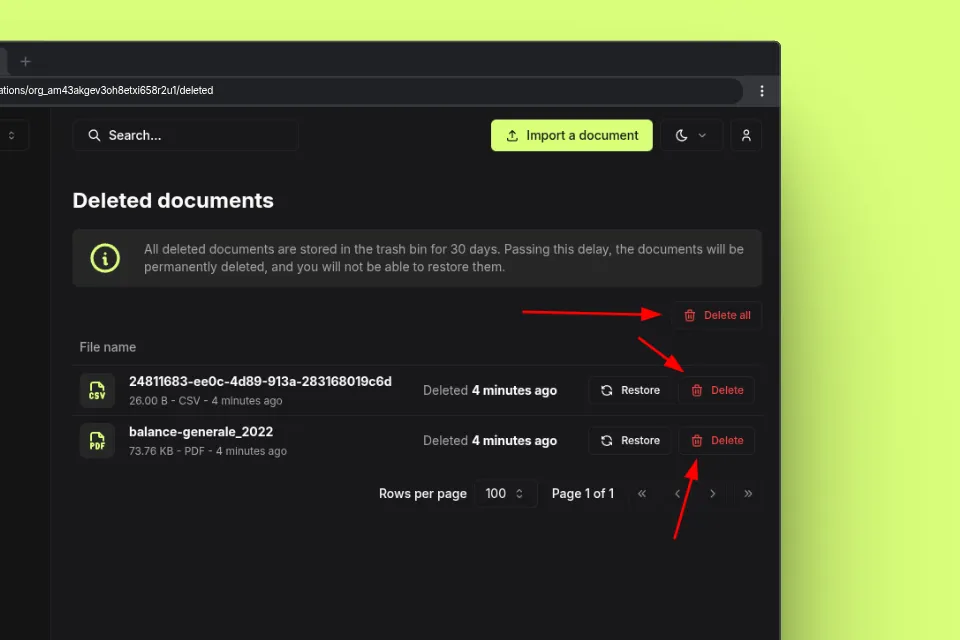This screenshot has height=640, width=960.
Task: Click Import a document button
Action: coord(571,136)
